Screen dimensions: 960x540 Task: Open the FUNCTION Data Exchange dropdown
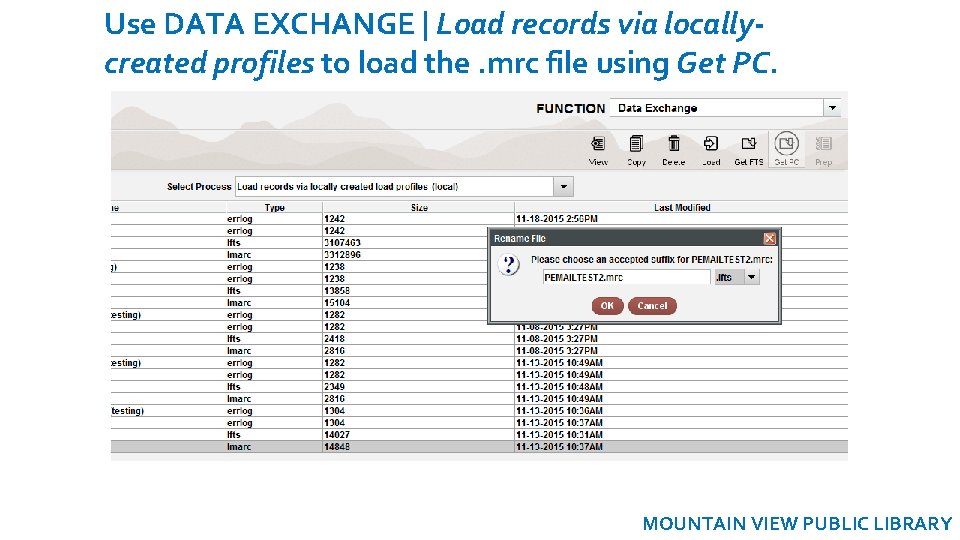(x=832, y=108)
